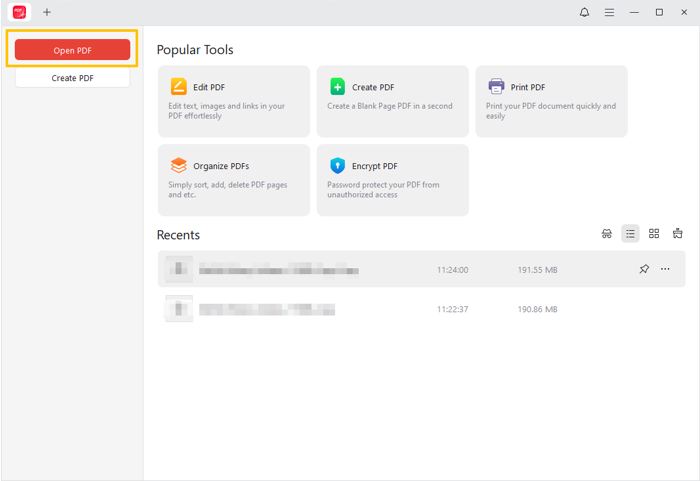Screen dimensions: 700x481
Task: Select the Create PDF card title
Action: coord(373,88)
